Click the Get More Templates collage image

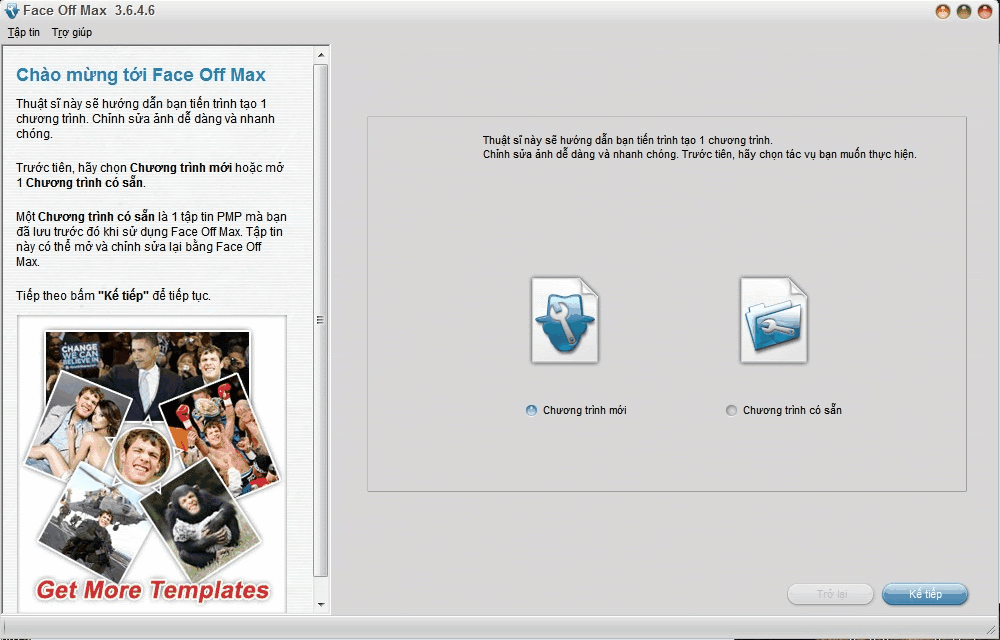152,463
